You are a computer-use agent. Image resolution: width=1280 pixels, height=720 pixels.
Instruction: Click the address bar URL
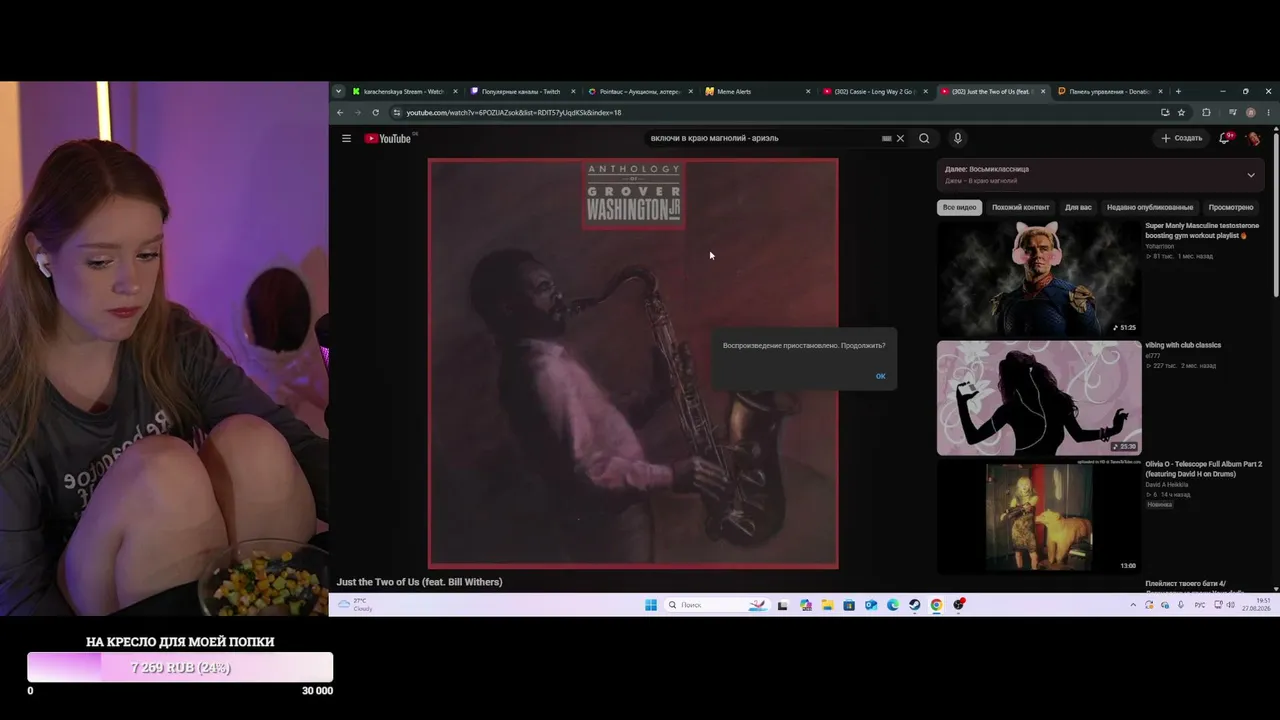(x=513, y=112)
